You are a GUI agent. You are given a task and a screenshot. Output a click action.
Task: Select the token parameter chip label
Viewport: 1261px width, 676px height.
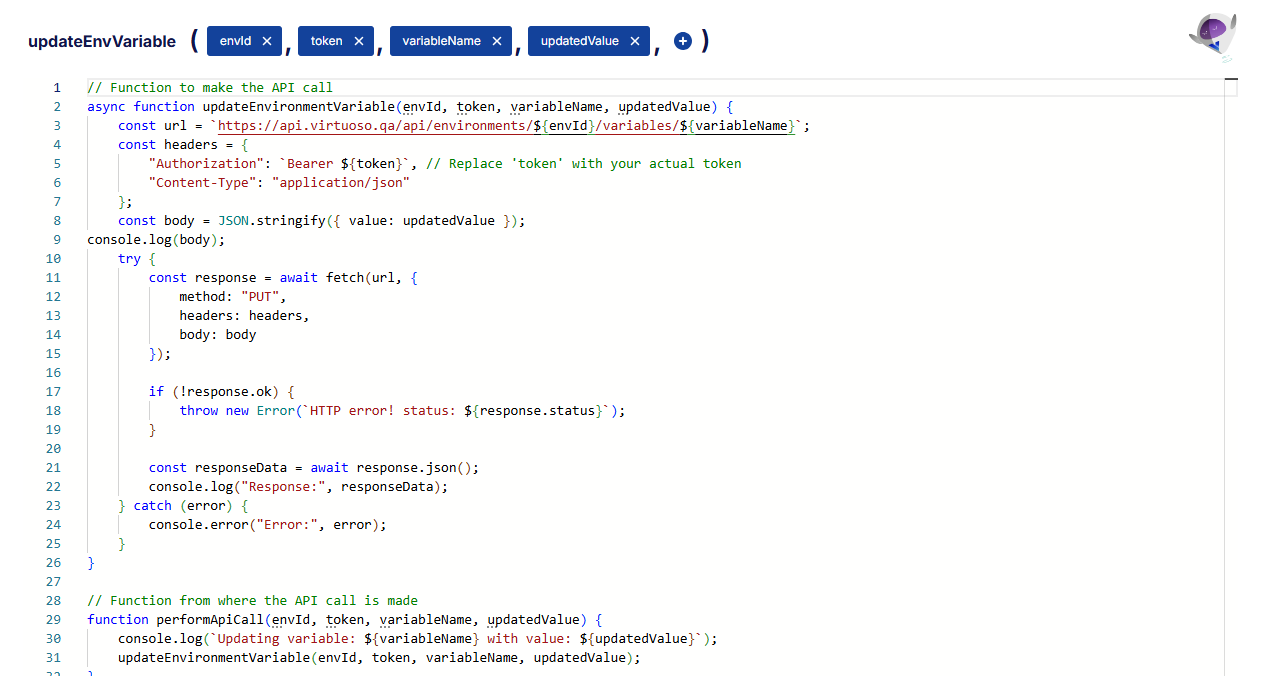pos(326,41)
